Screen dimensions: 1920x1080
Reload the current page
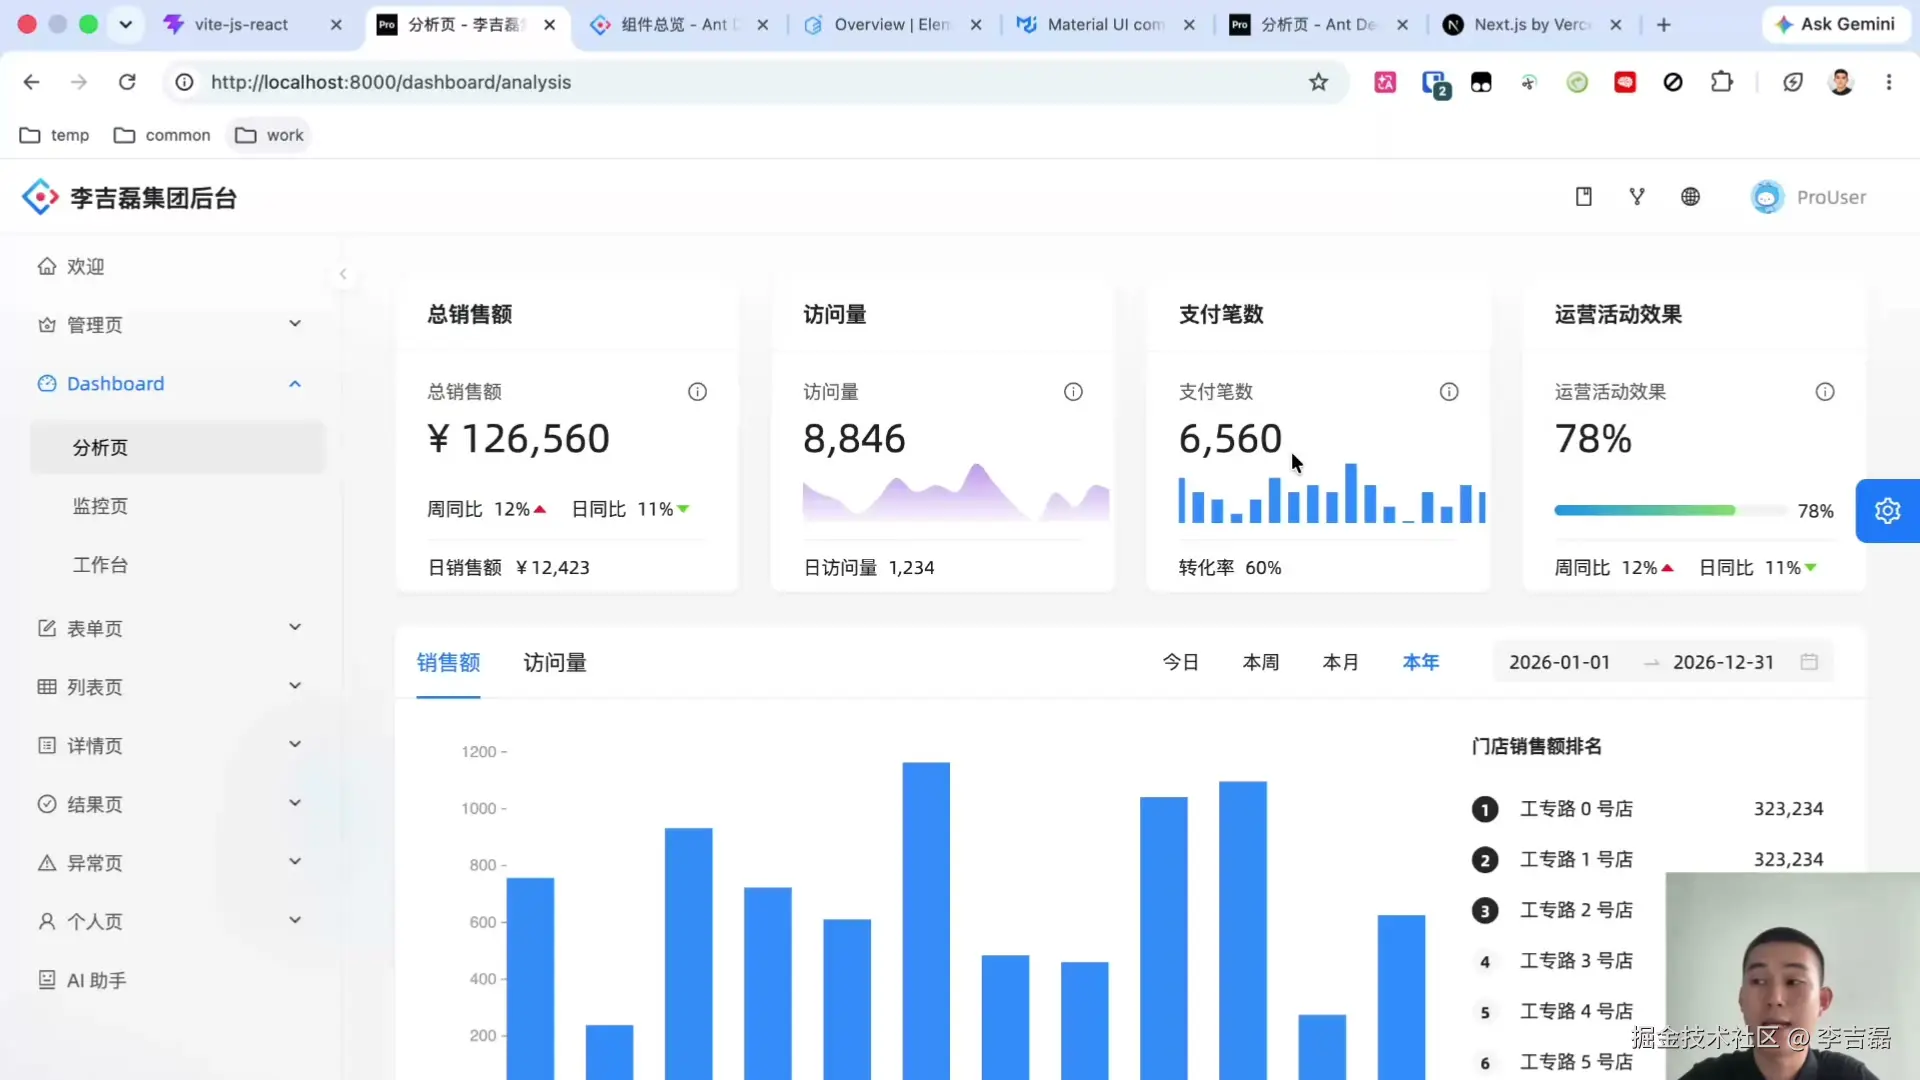pos(127,82)
